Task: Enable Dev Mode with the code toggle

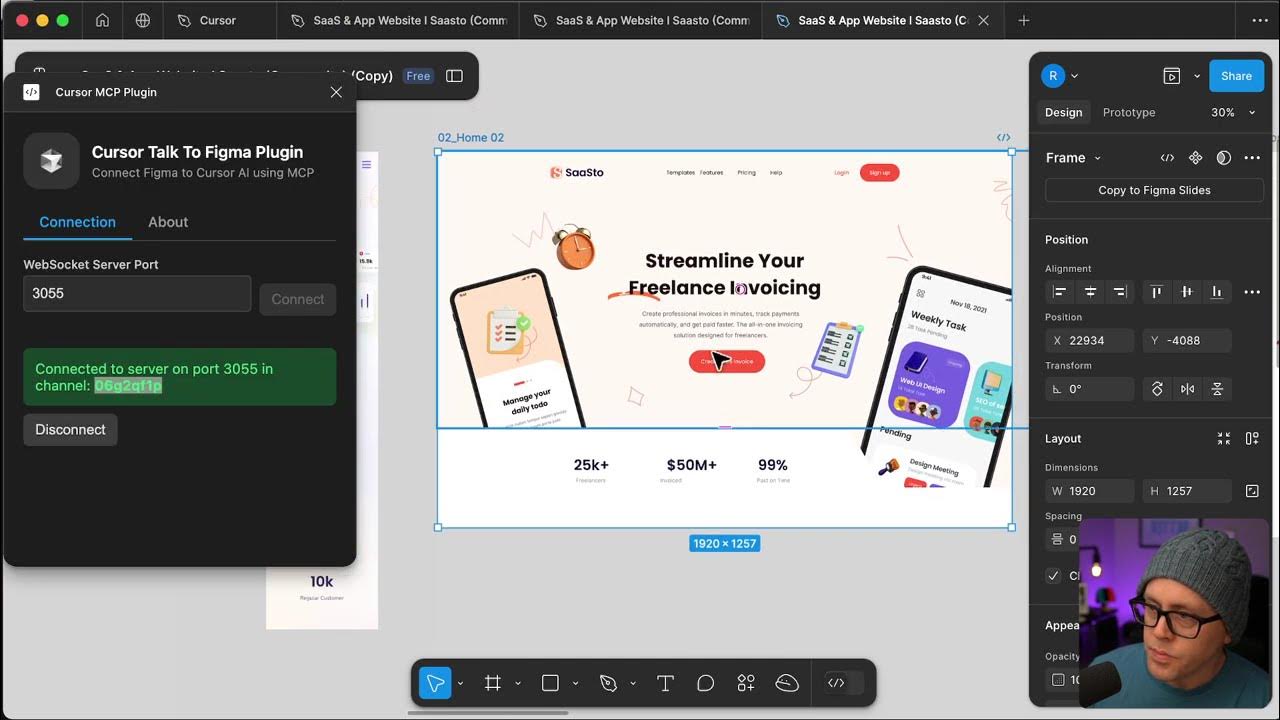Action: [x=838, y=682]
